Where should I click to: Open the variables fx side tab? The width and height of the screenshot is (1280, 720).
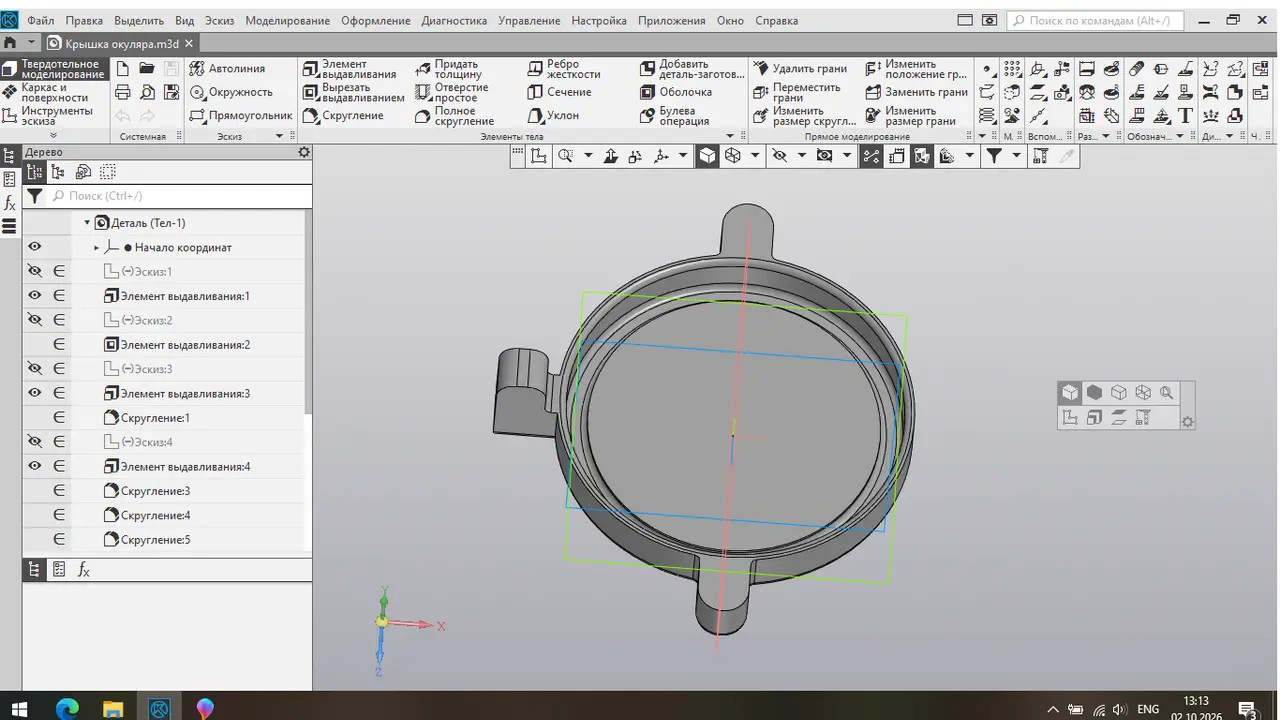click(x=10, y=202)
